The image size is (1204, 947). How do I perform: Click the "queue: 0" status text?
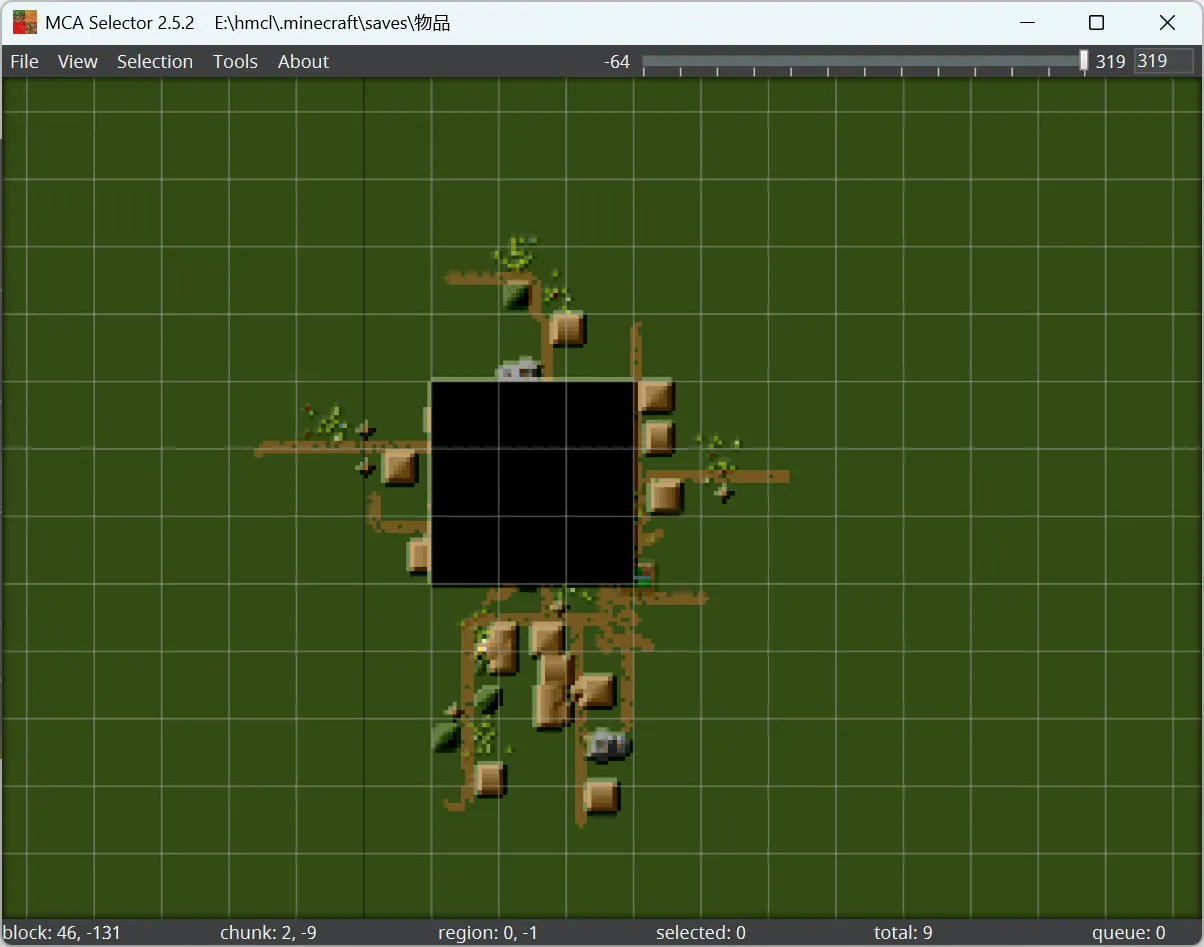click(1128, 933)
